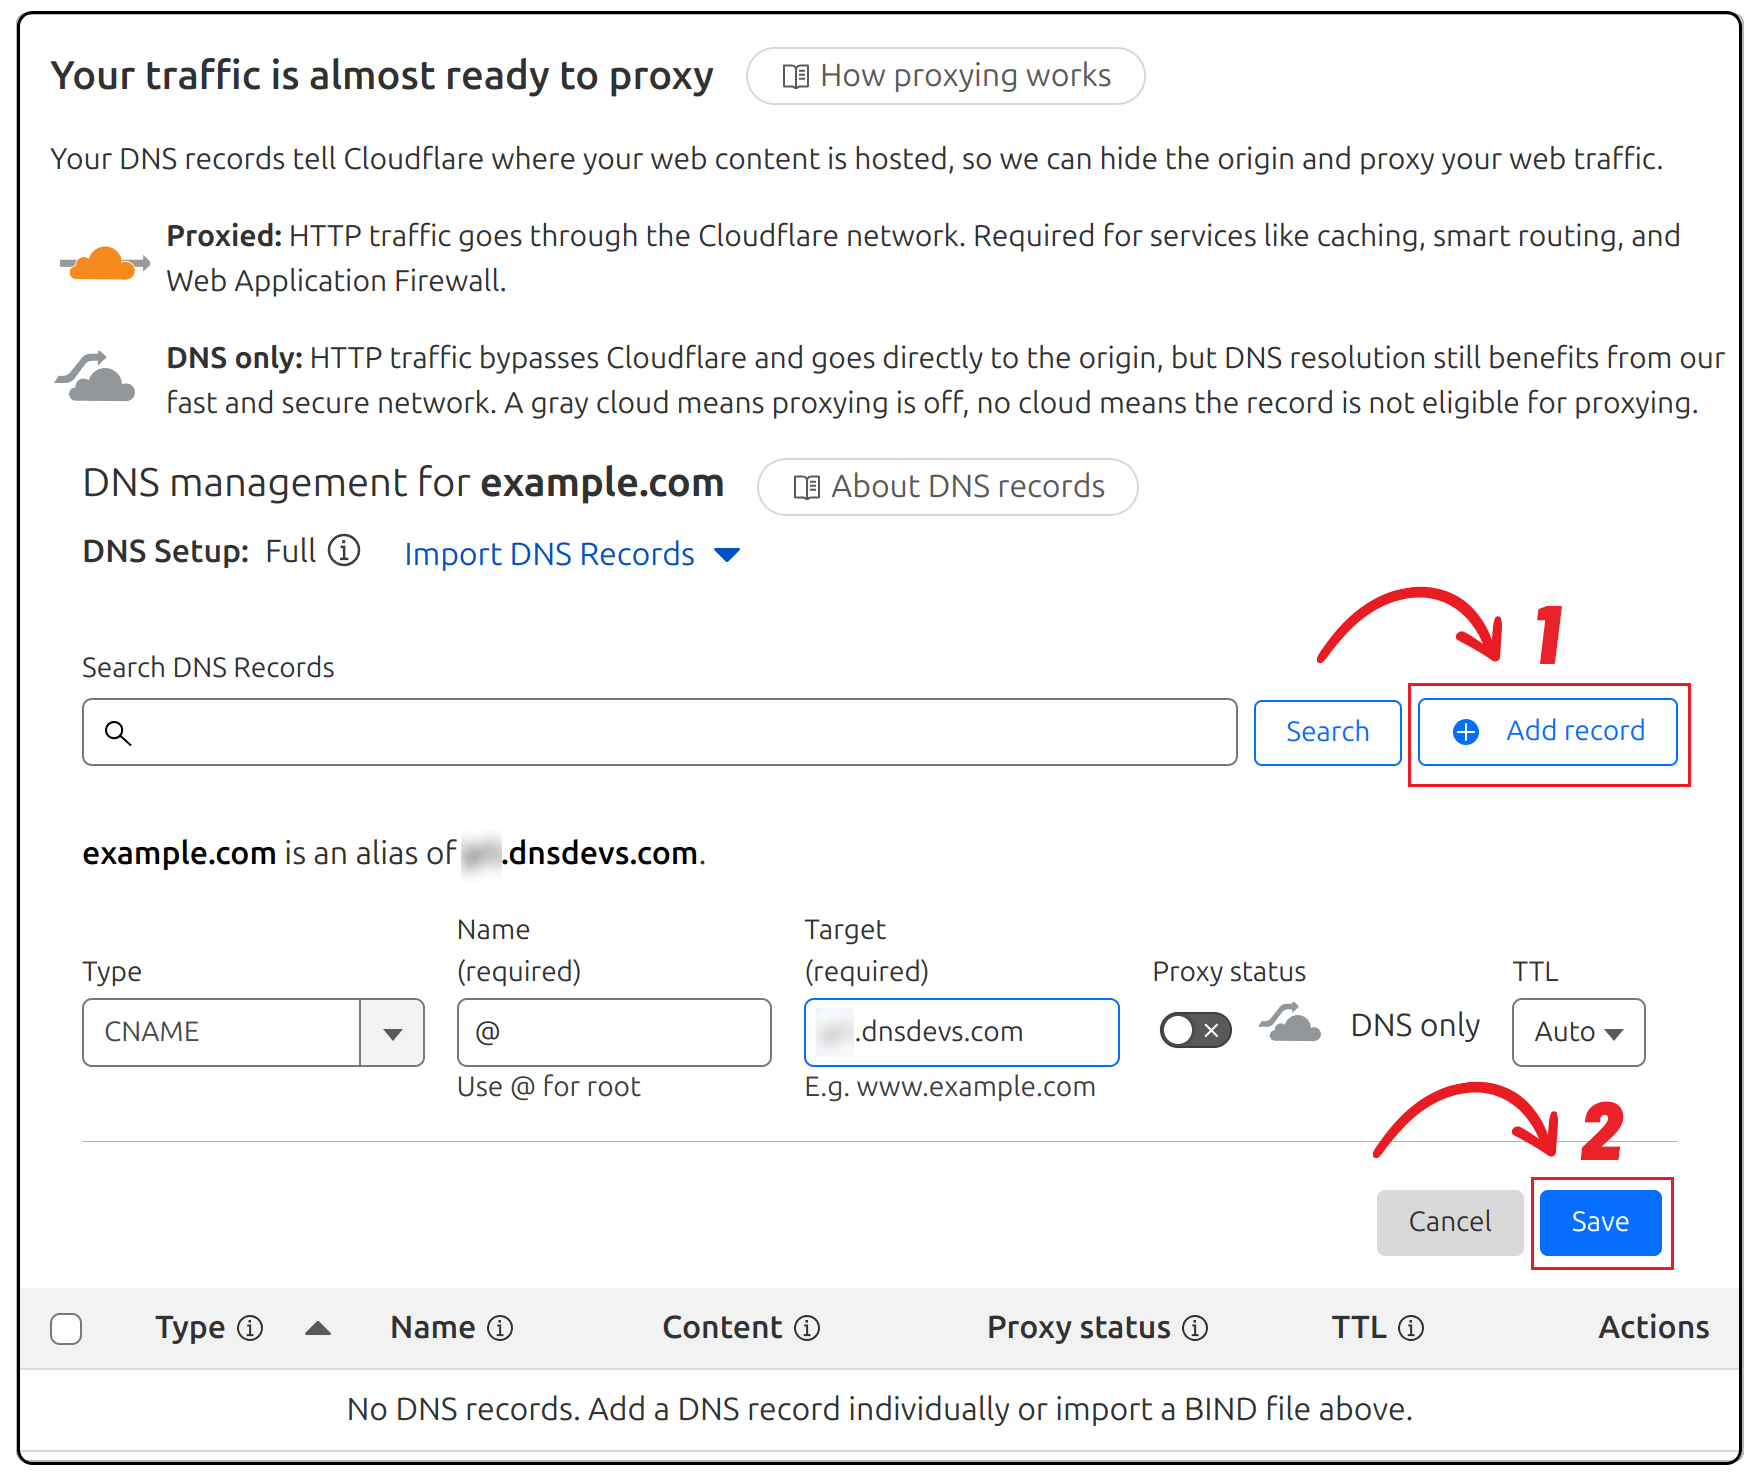
Task: Open About DNS records guide
Action: point(947,487)
